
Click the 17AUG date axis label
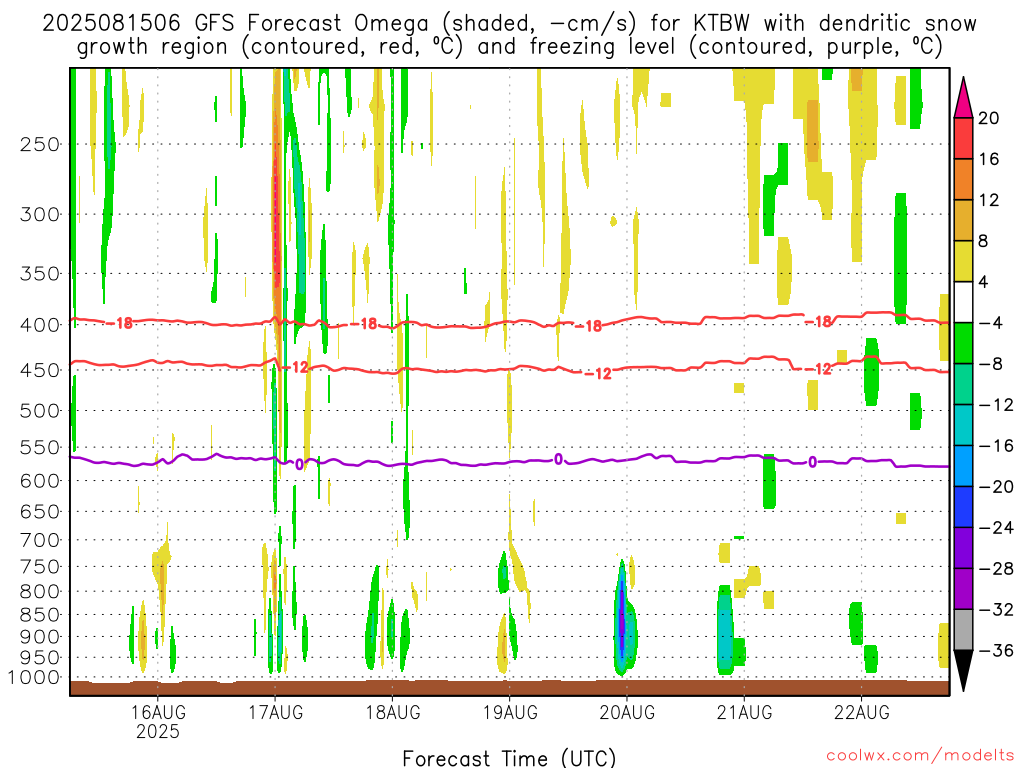275,712
